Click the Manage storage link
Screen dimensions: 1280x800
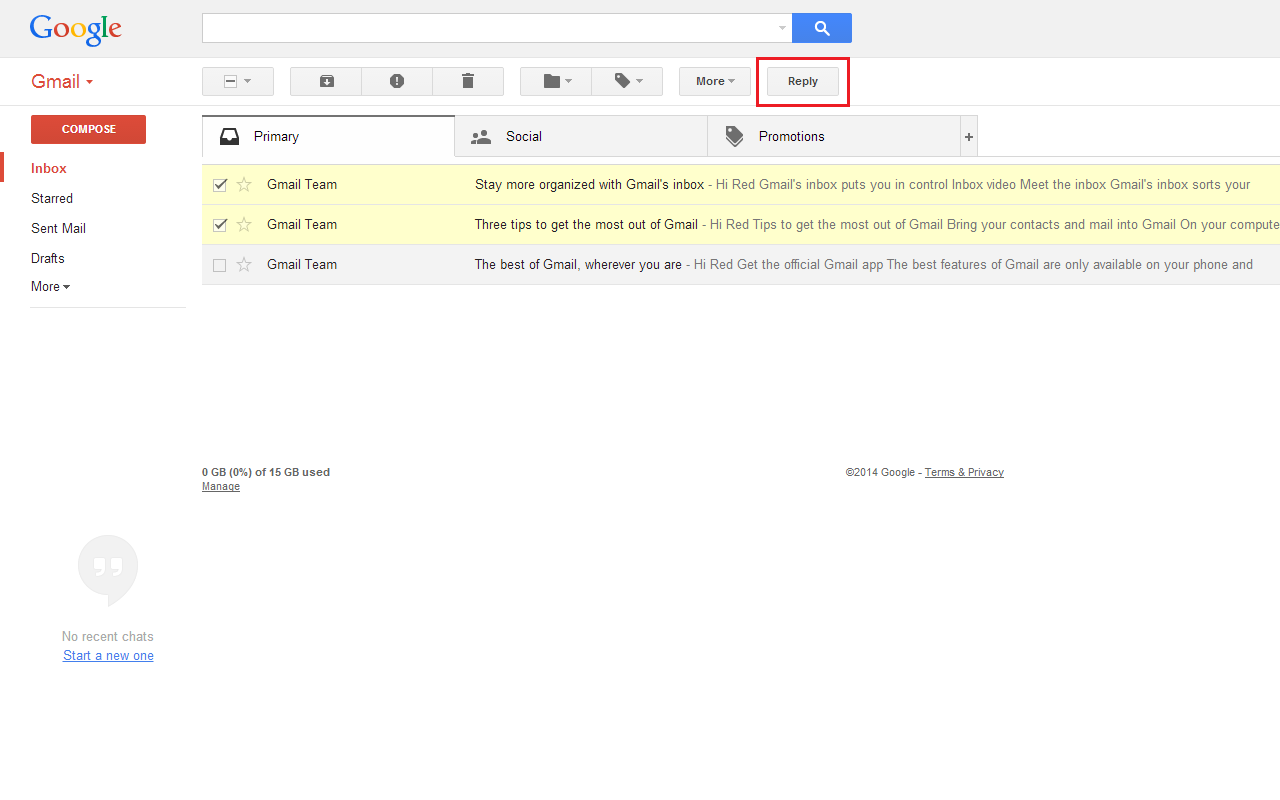pos(221,487)
